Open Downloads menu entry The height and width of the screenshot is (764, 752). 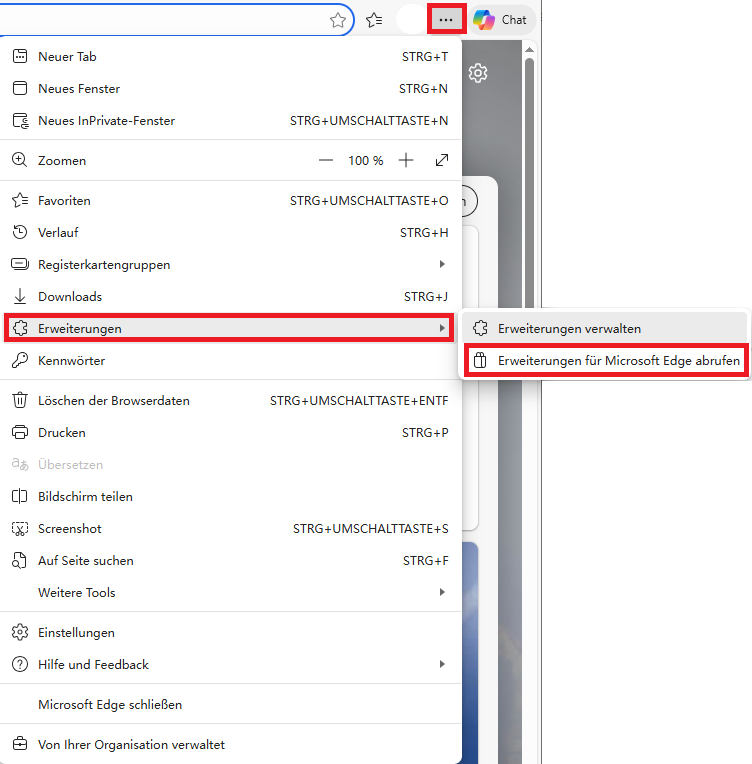pos(231,296)
